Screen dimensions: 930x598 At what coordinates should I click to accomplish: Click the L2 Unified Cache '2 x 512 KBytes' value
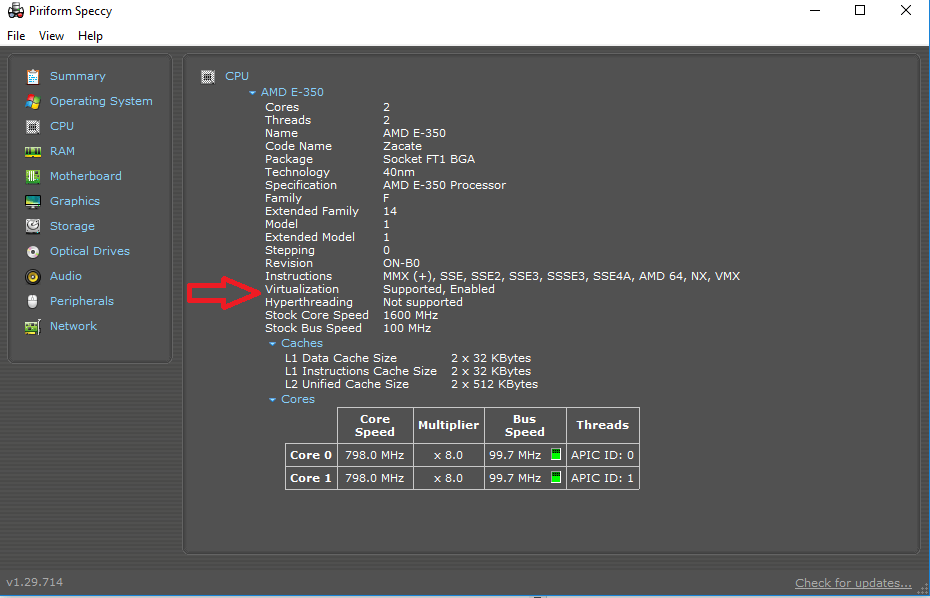click(495, 384)
